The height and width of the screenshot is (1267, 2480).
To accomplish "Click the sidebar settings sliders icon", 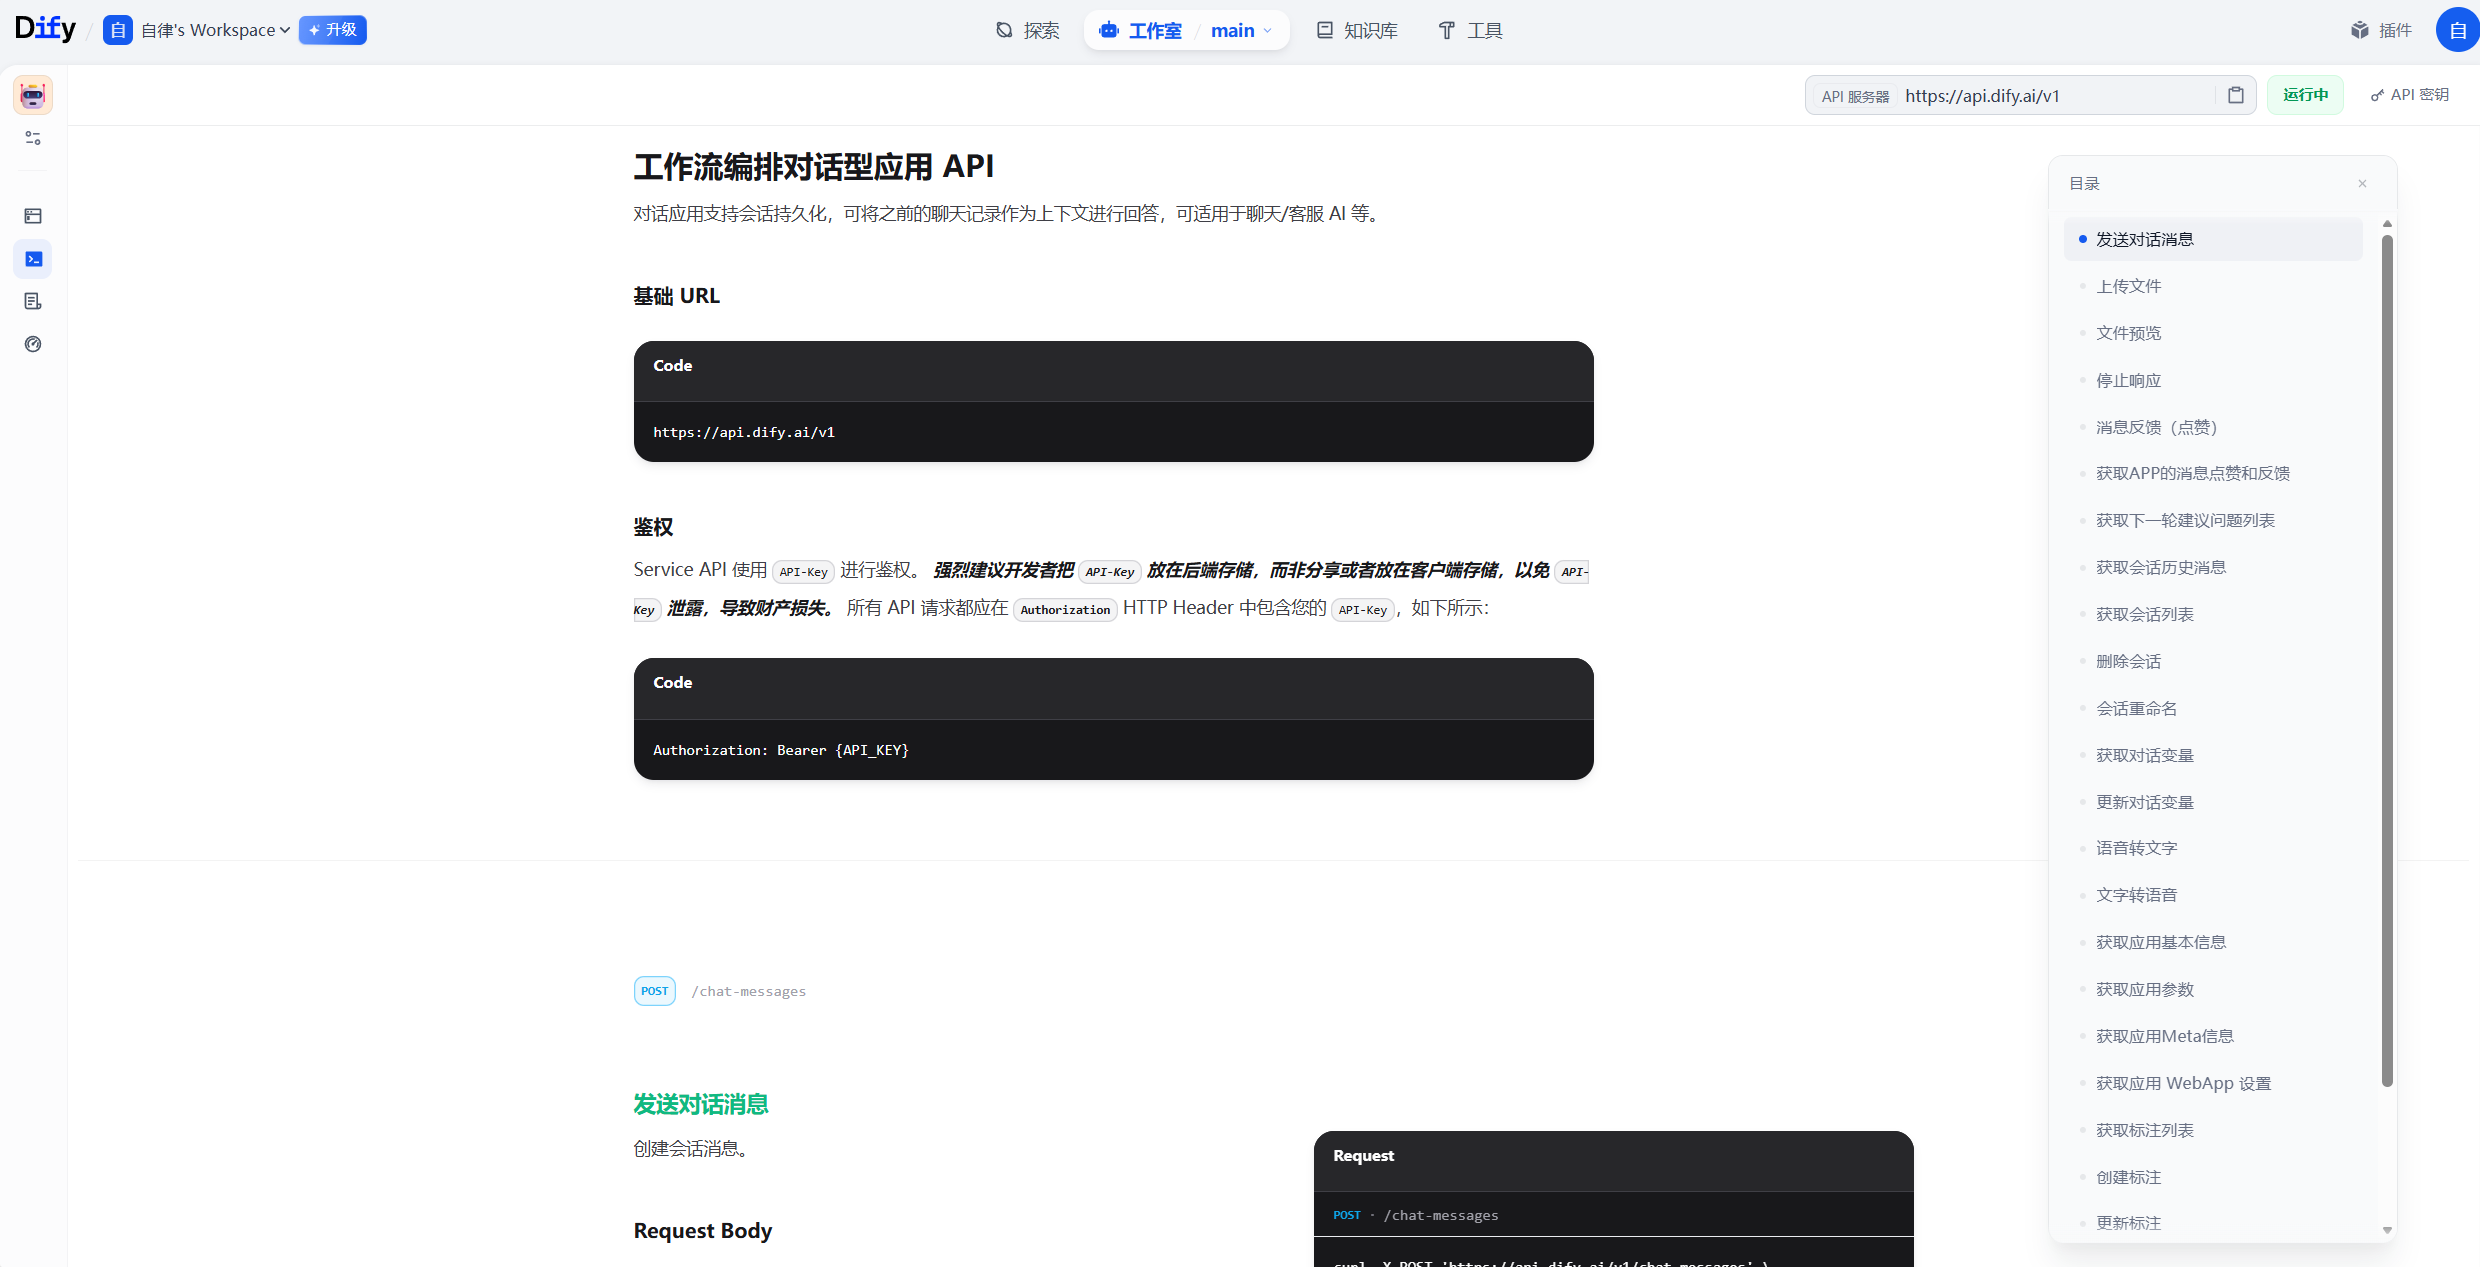I will [x=33, y=138].
